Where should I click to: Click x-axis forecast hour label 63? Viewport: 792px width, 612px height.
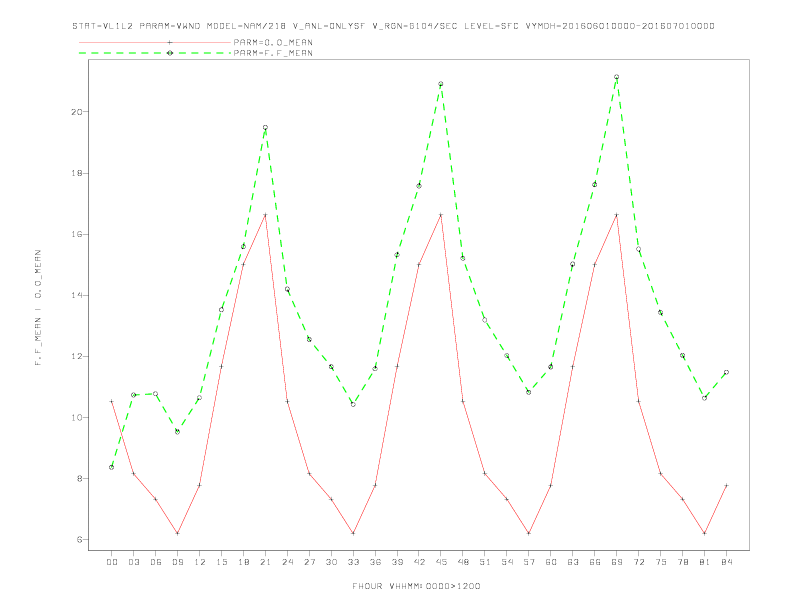tap(573, 562)
